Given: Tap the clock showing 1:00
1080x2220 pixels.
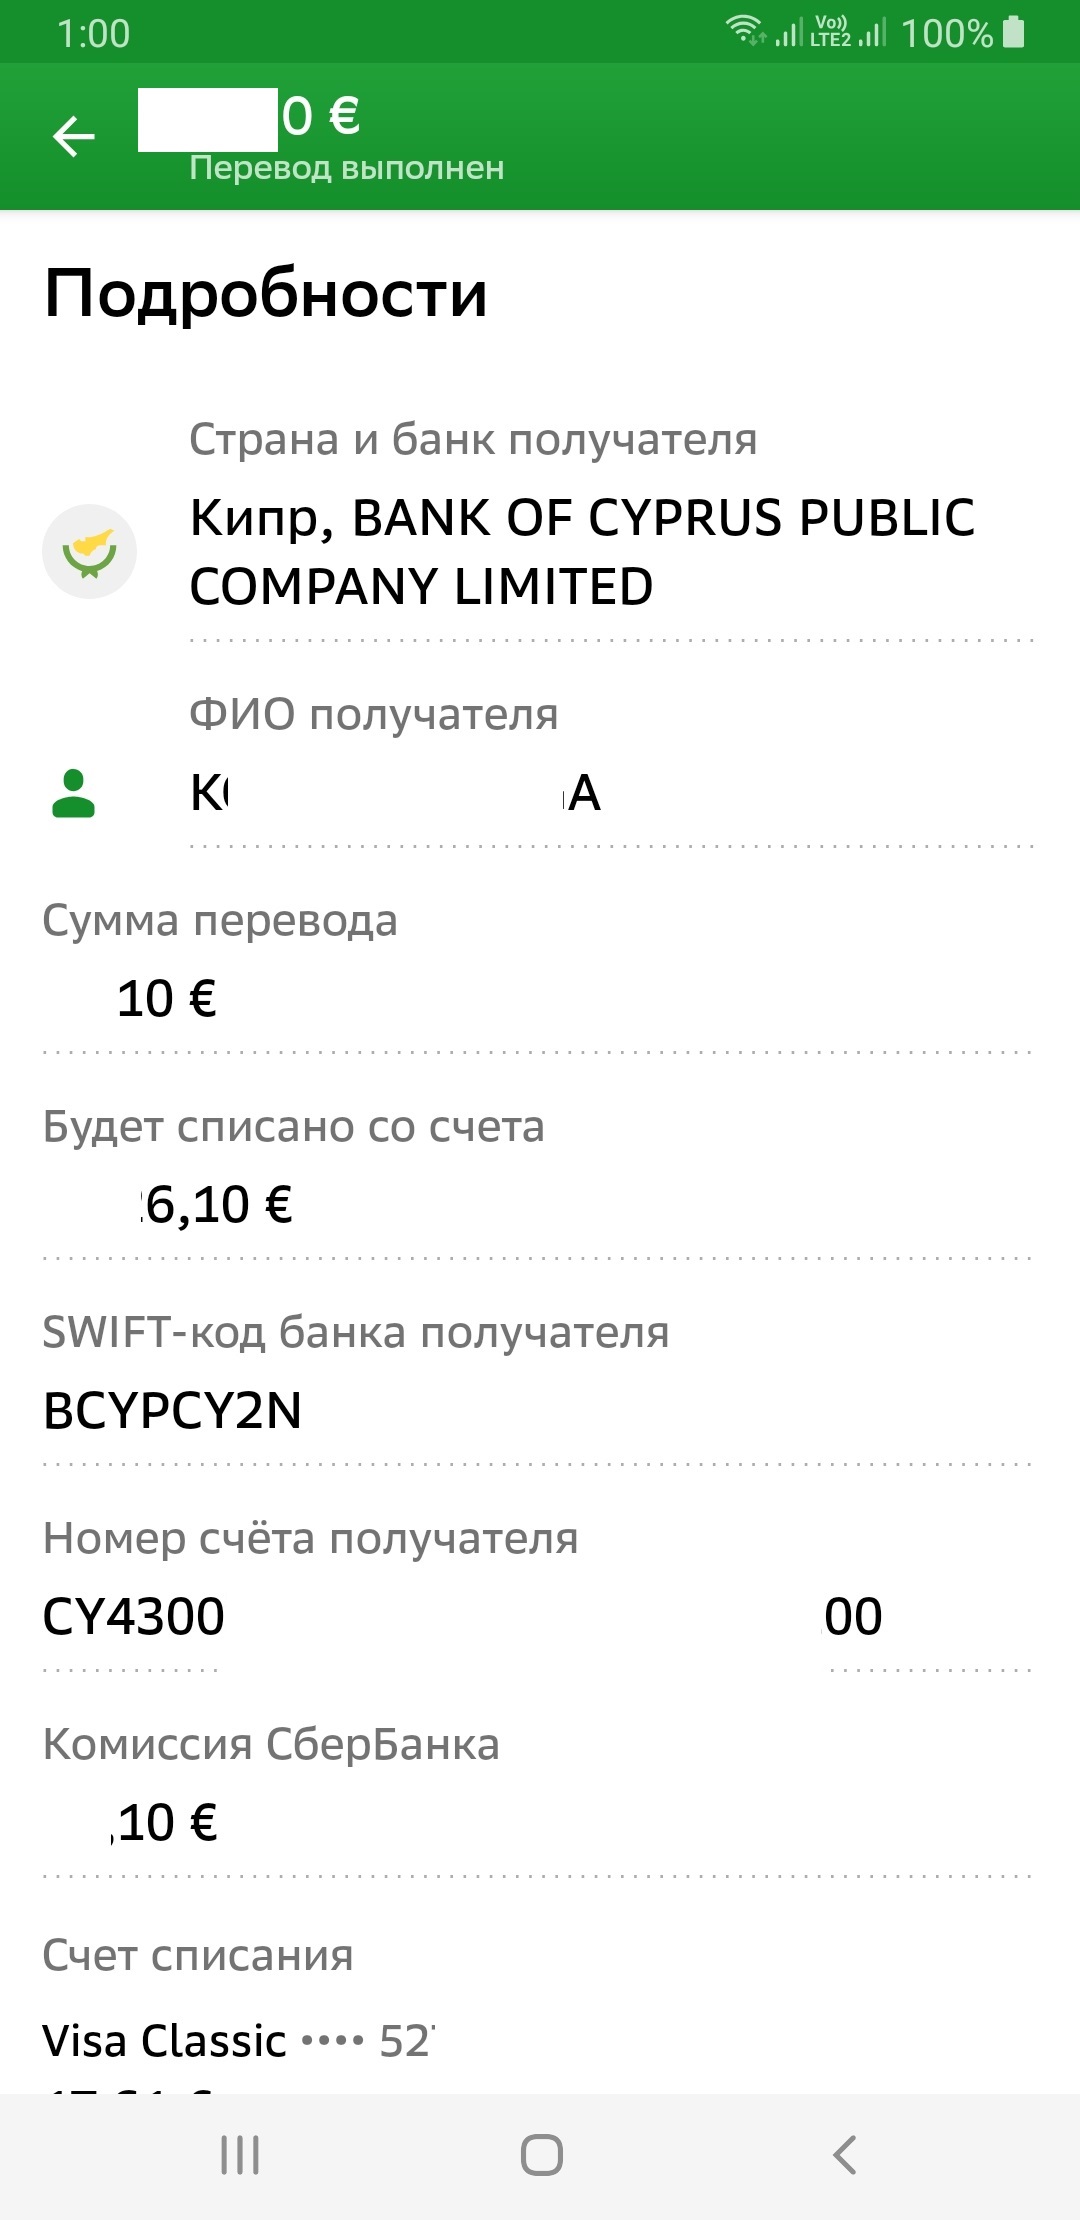Looking at the screenshot, I should (x=93, y=34).
